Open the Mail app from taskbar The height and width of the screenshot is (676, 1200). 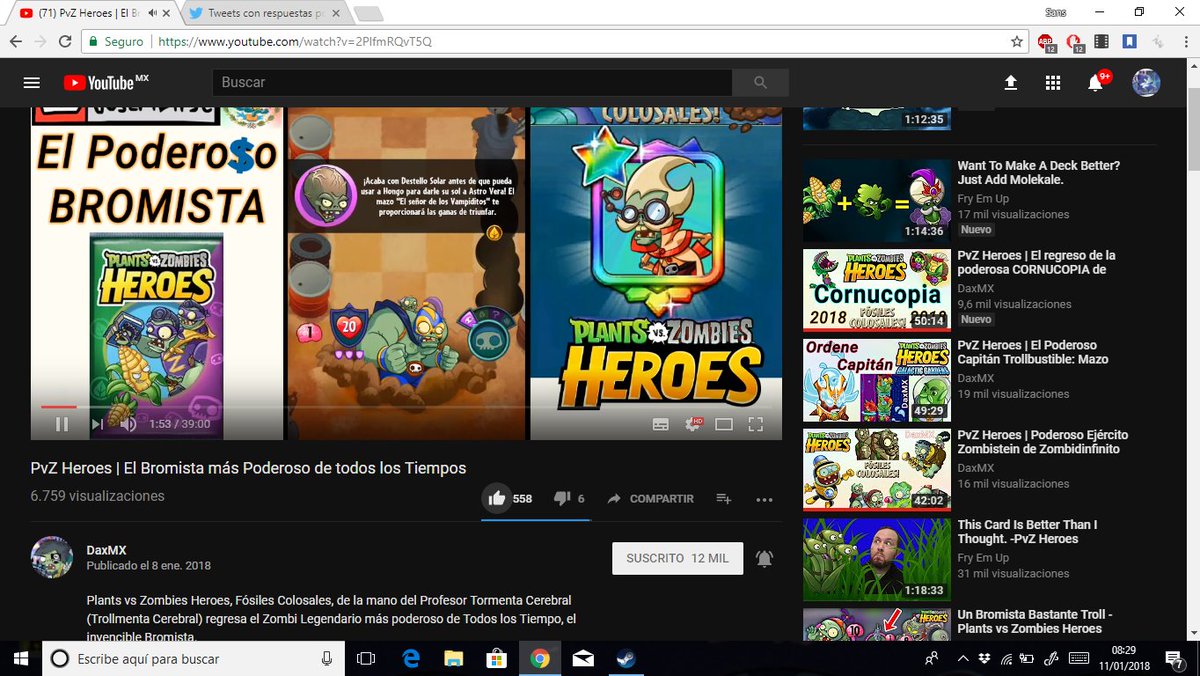[x=583, y=658]
